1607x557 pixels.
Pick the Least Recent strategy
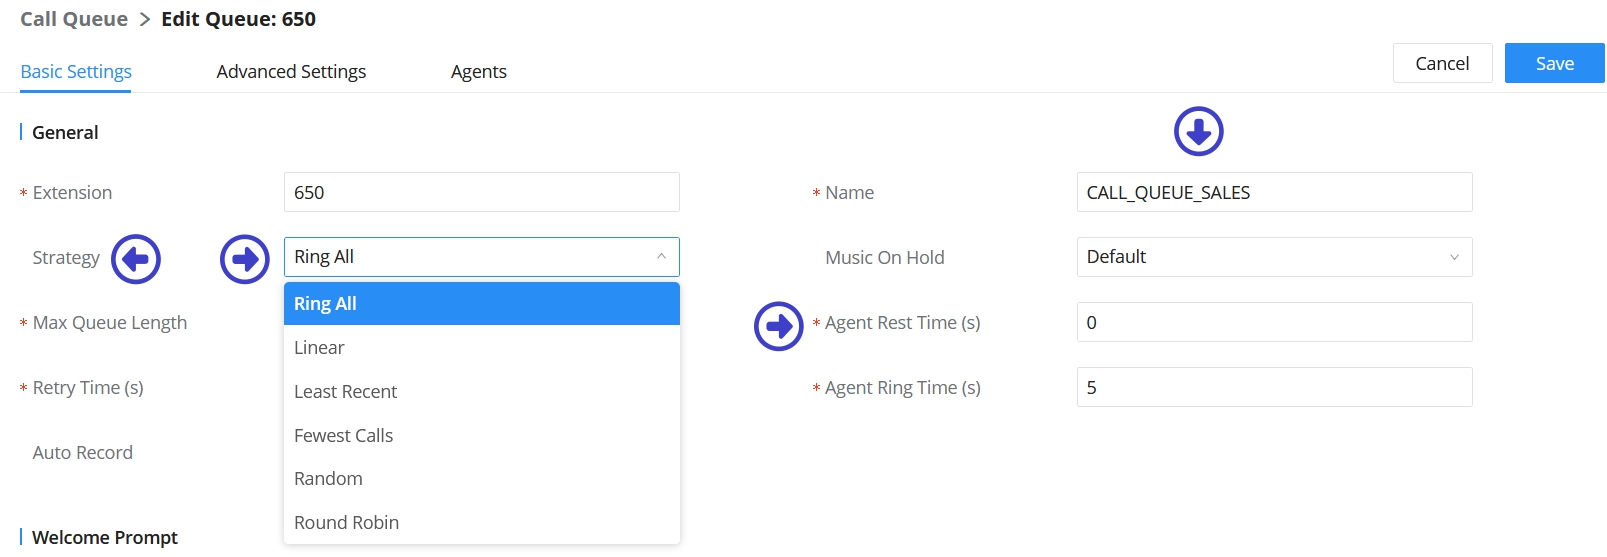click(481, 392)
